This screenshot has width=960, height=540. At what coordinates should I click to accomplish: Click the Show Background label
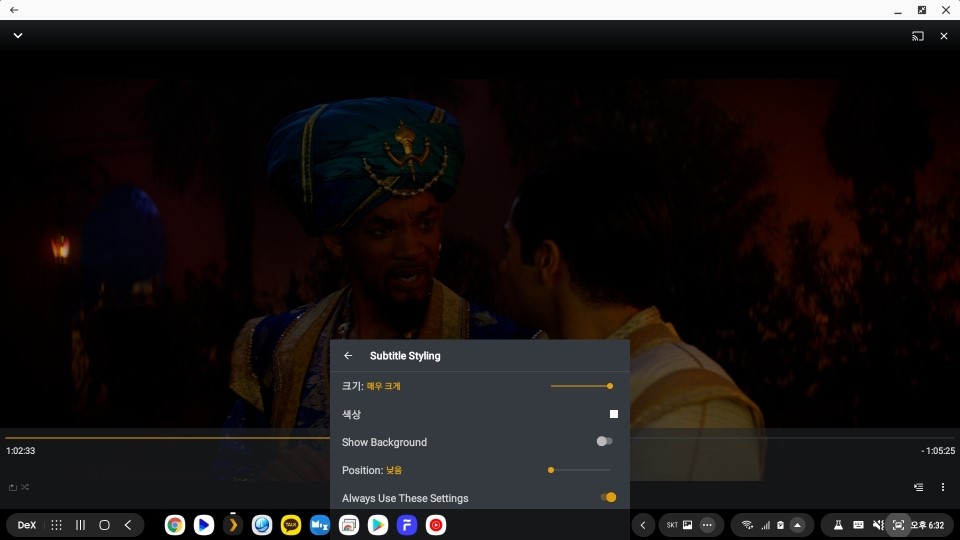click(x=384, y=442)
